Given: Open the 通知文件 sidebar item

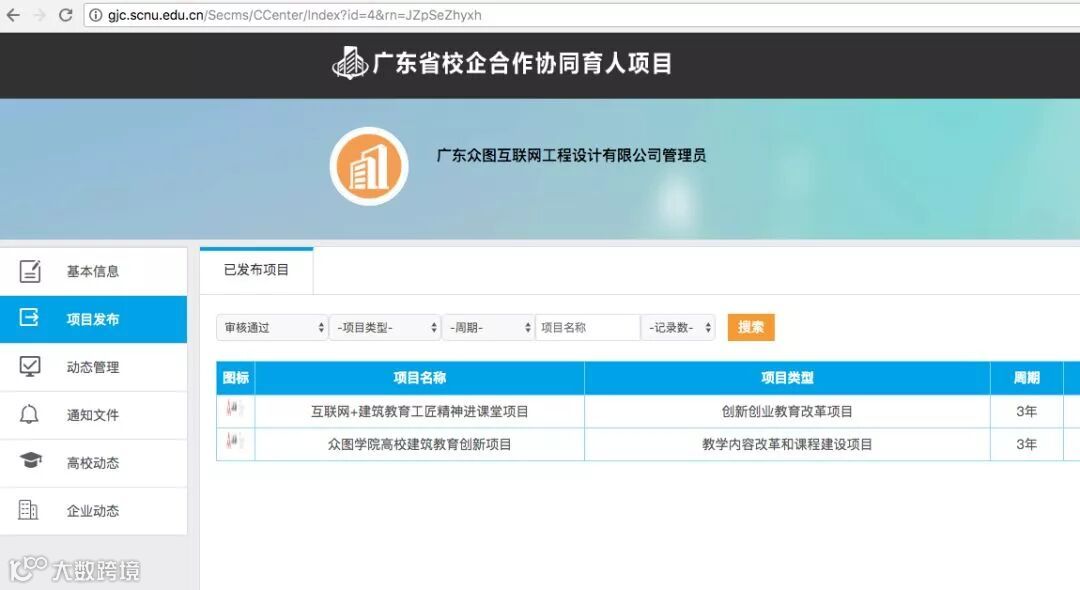Looking at the screenshot, I should (93, 415).
